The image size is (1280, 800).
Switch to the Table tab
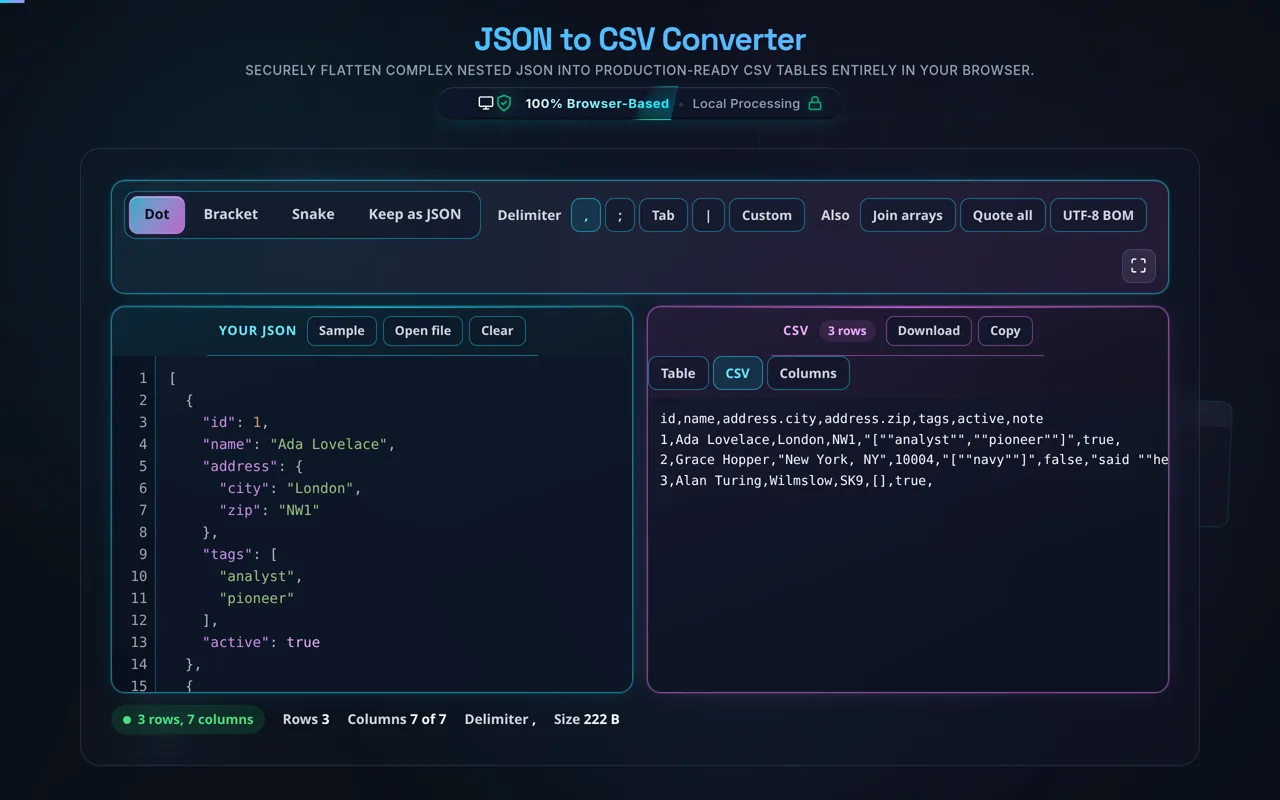click(x=678, y=373)
